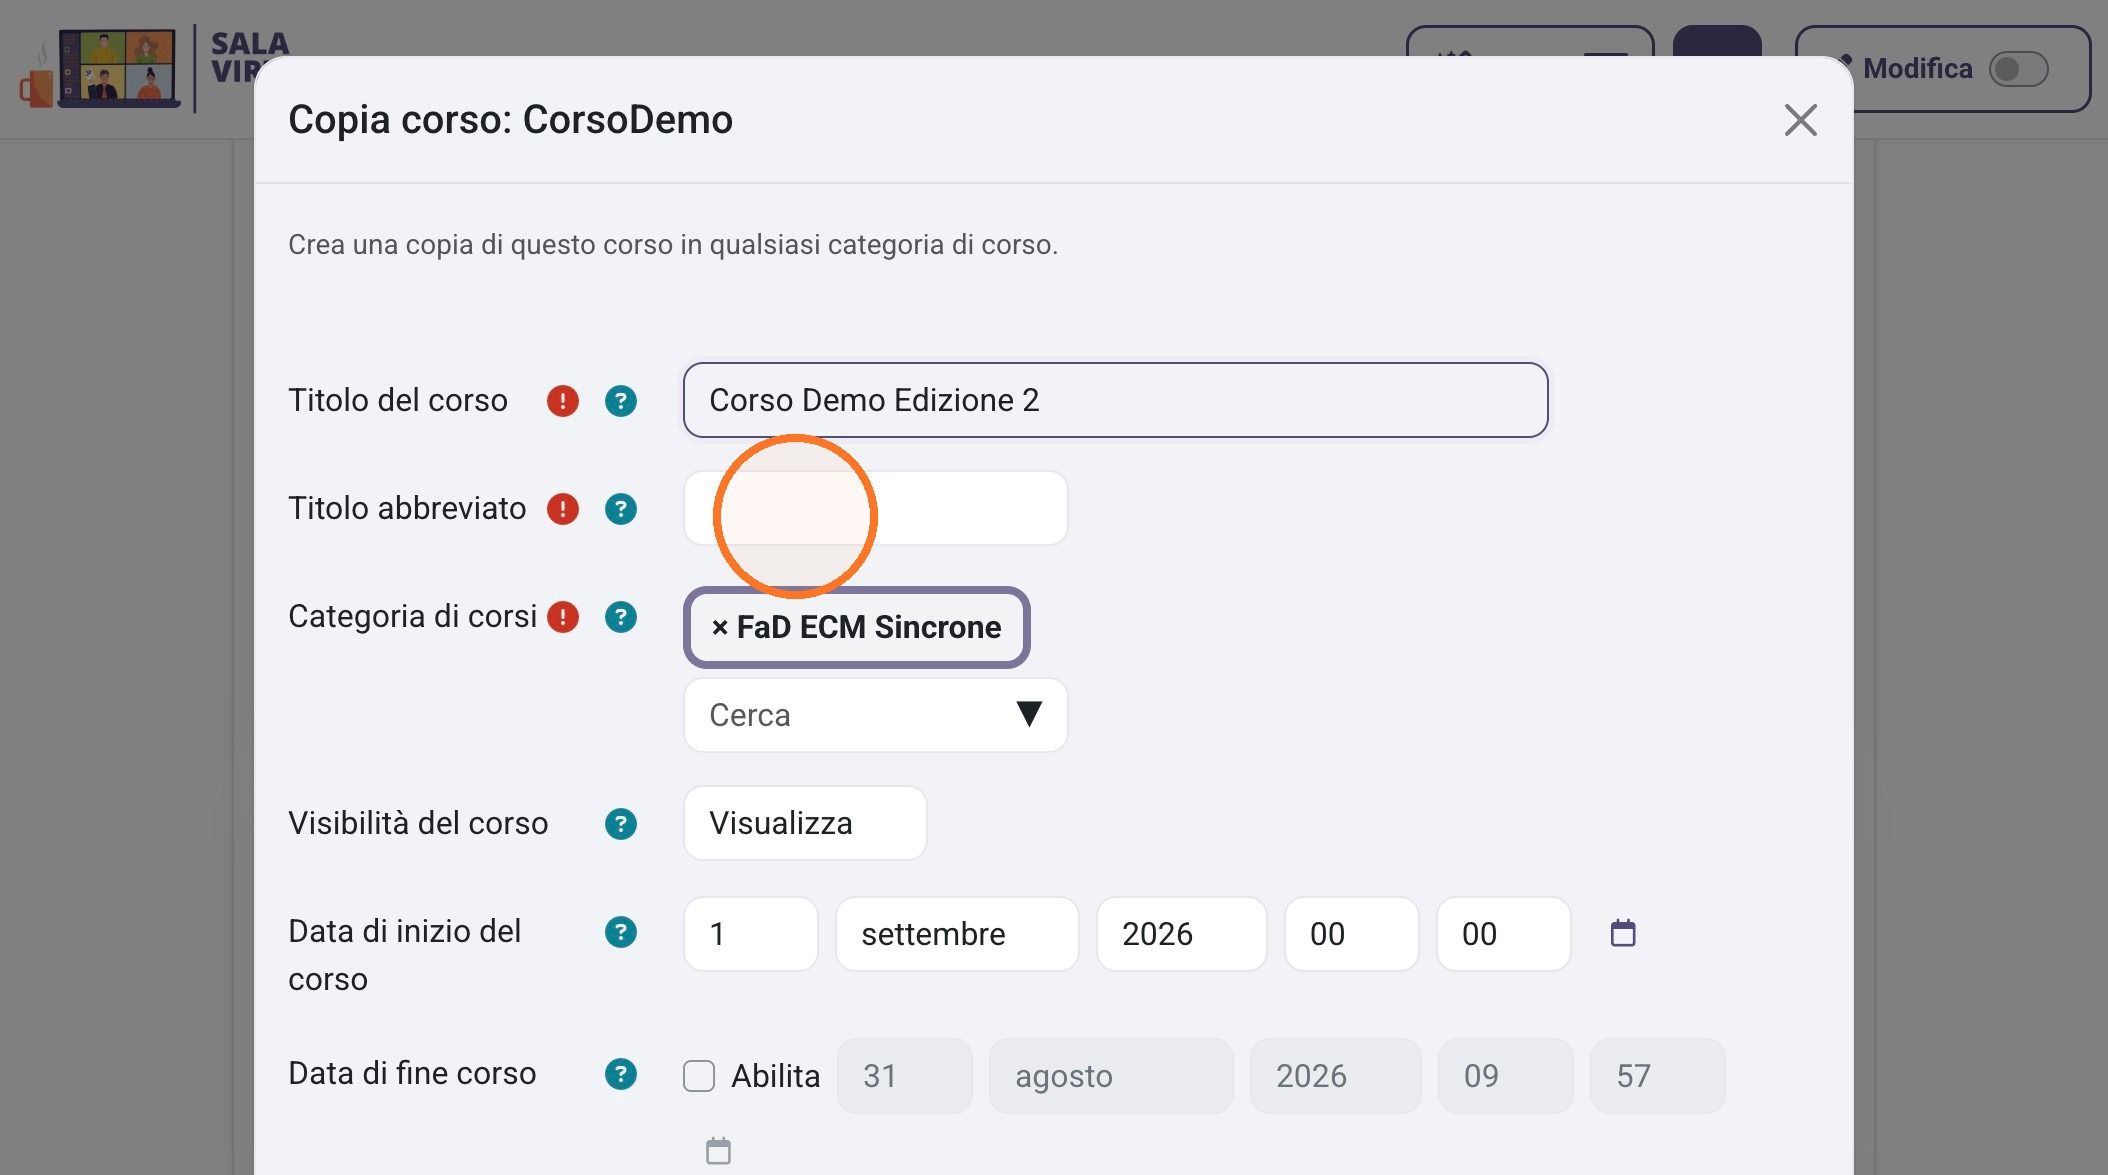Open the Visualizza visibility dropdown

[x=805, y=823]
